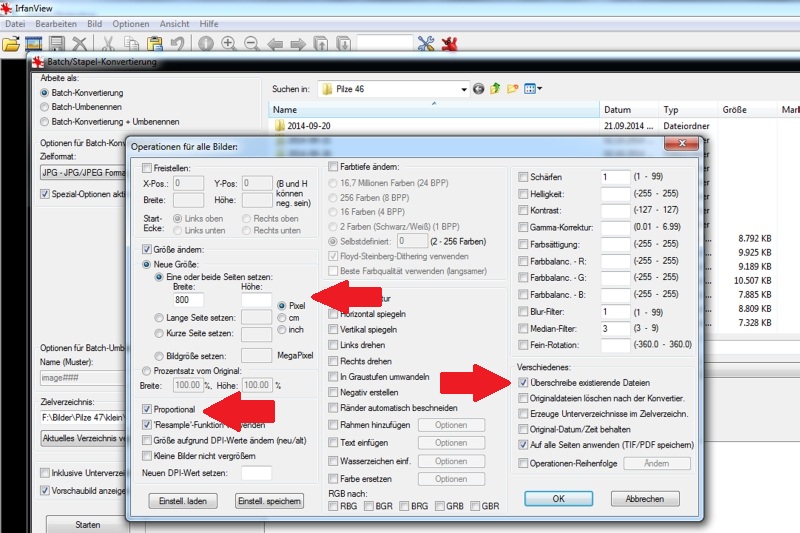The width and height of the screenshot is (800, 533).
Task: Select the Pixel unit radio button
Action: [x=281, y=305]
